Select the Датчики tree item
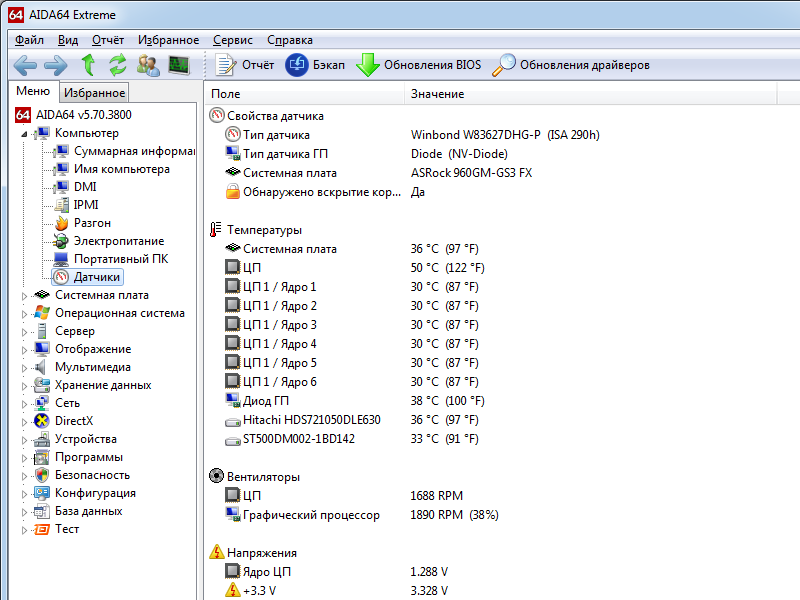Image resolution: width=800 pixels, height=600 pixels. (96, 277)
